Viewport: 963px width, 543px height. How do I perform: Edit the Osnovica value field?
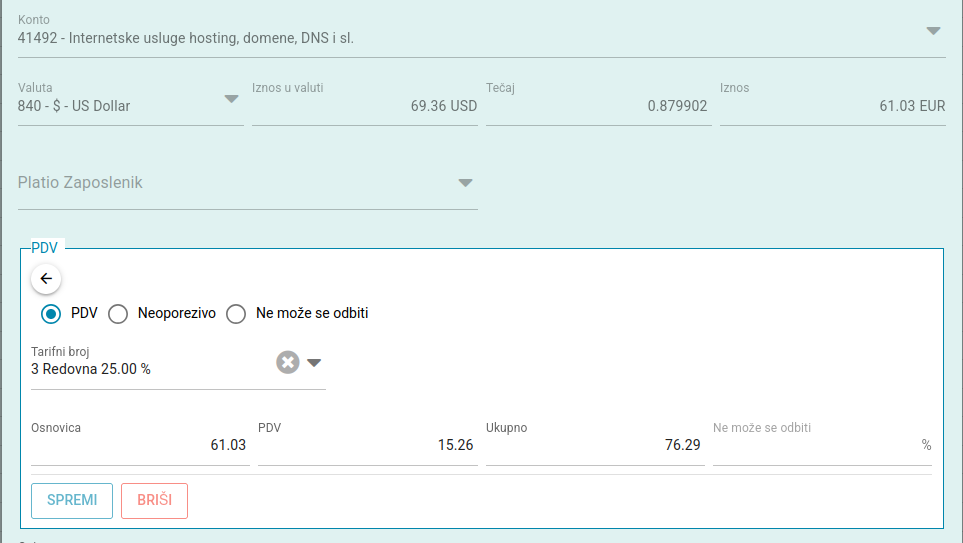[138, 446]
